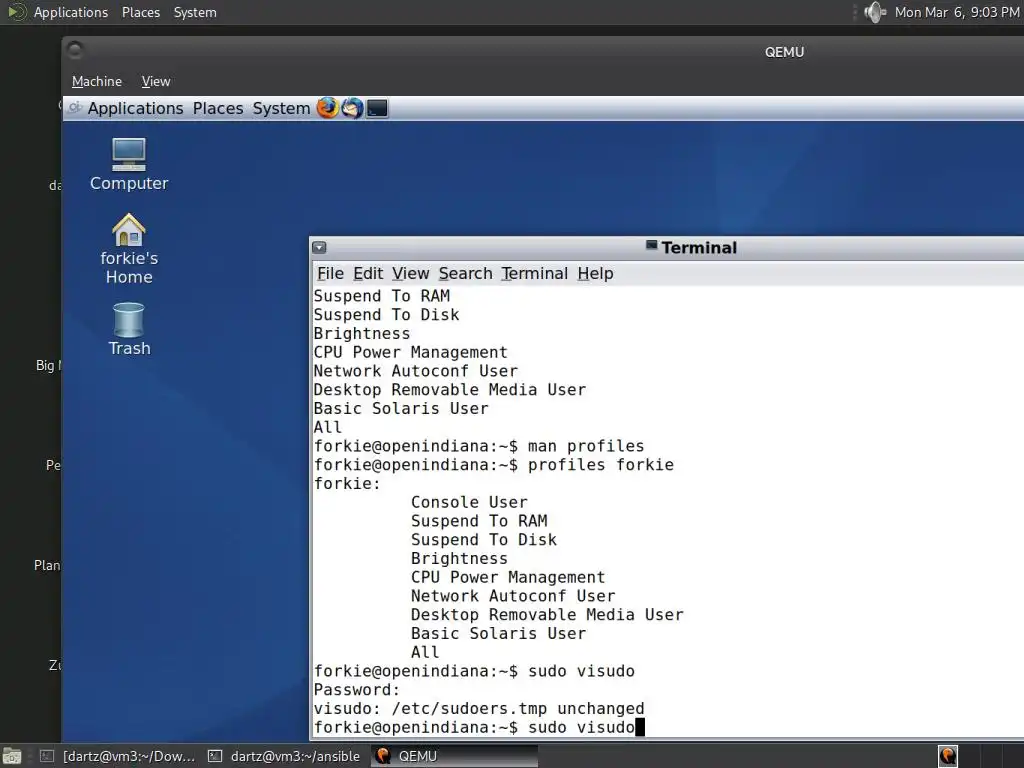Click the host Applications menu logo icon
The width and height of the screenshot is (1024, 768).
click(x=16, y=12)
